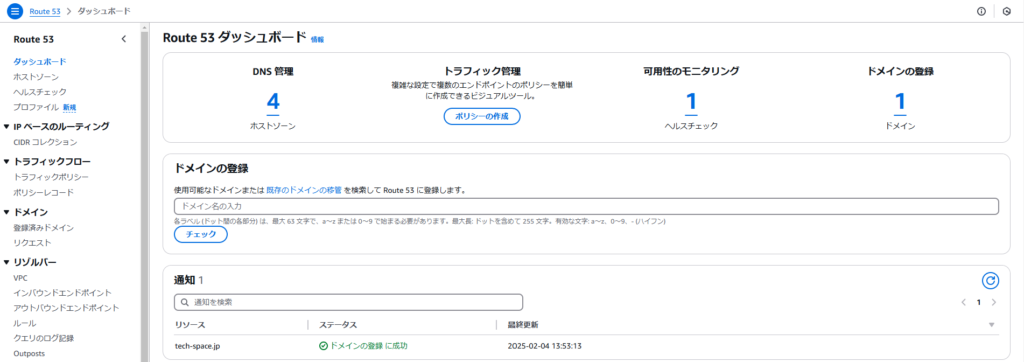Collapse the Route 53 sidebar chevron
Screen dimensions: 1024x362
tap(124, 39)
